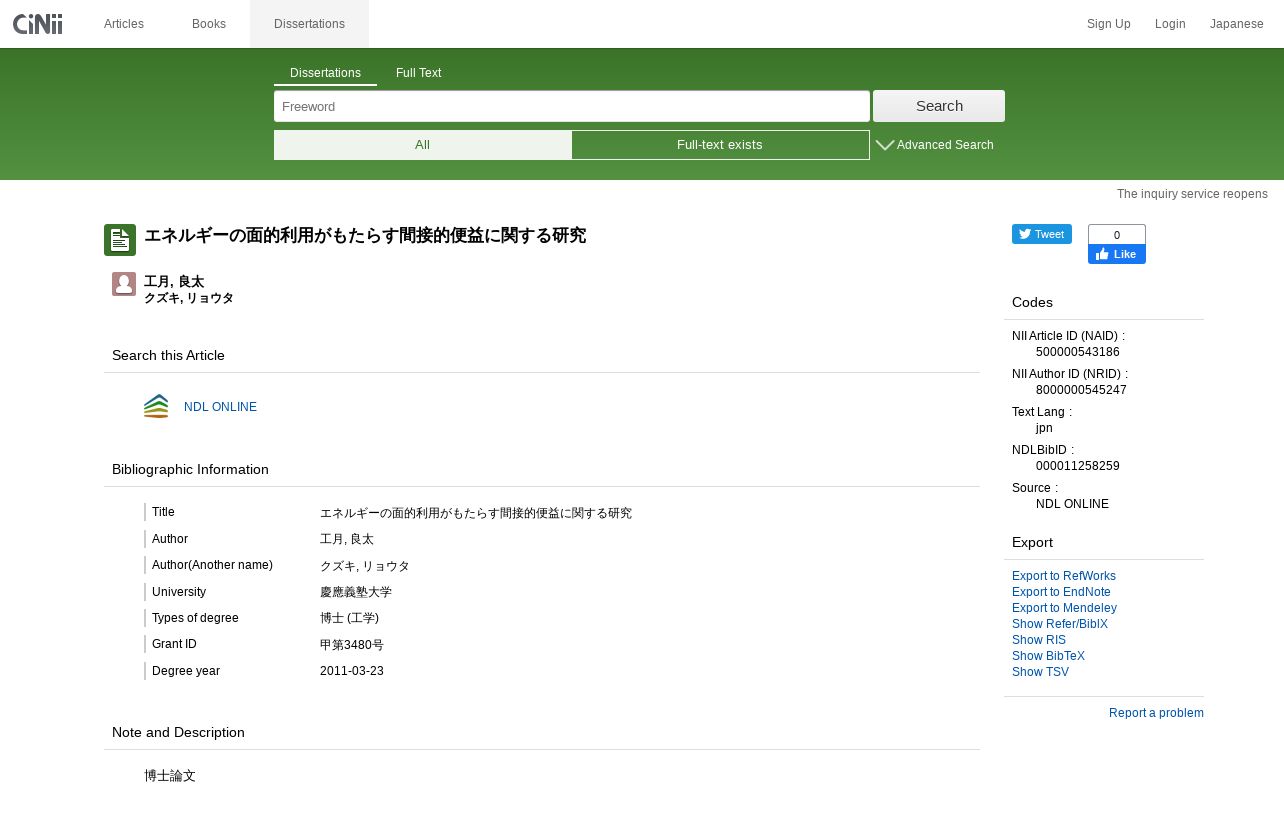This screenshot has height=834, width=1284.
Task: Open the Dissertations top navigation tab
Action: click(309, 24)
